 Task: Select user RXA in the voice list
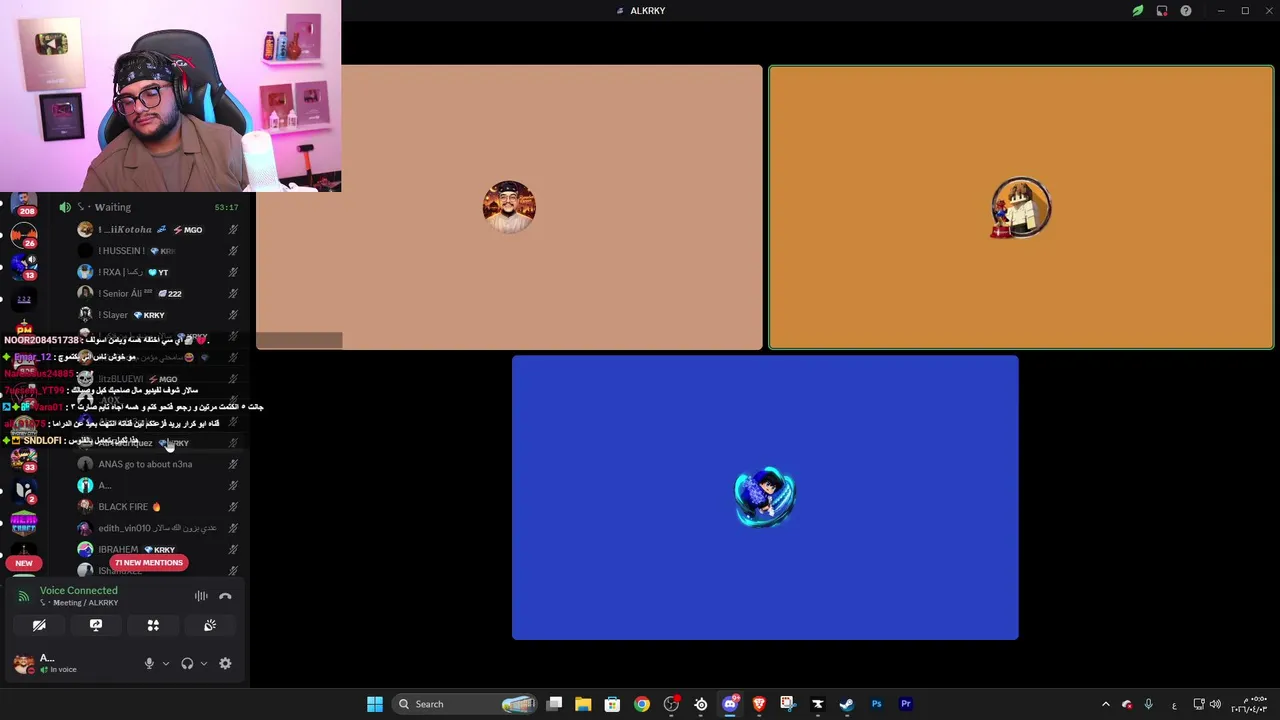157,272
